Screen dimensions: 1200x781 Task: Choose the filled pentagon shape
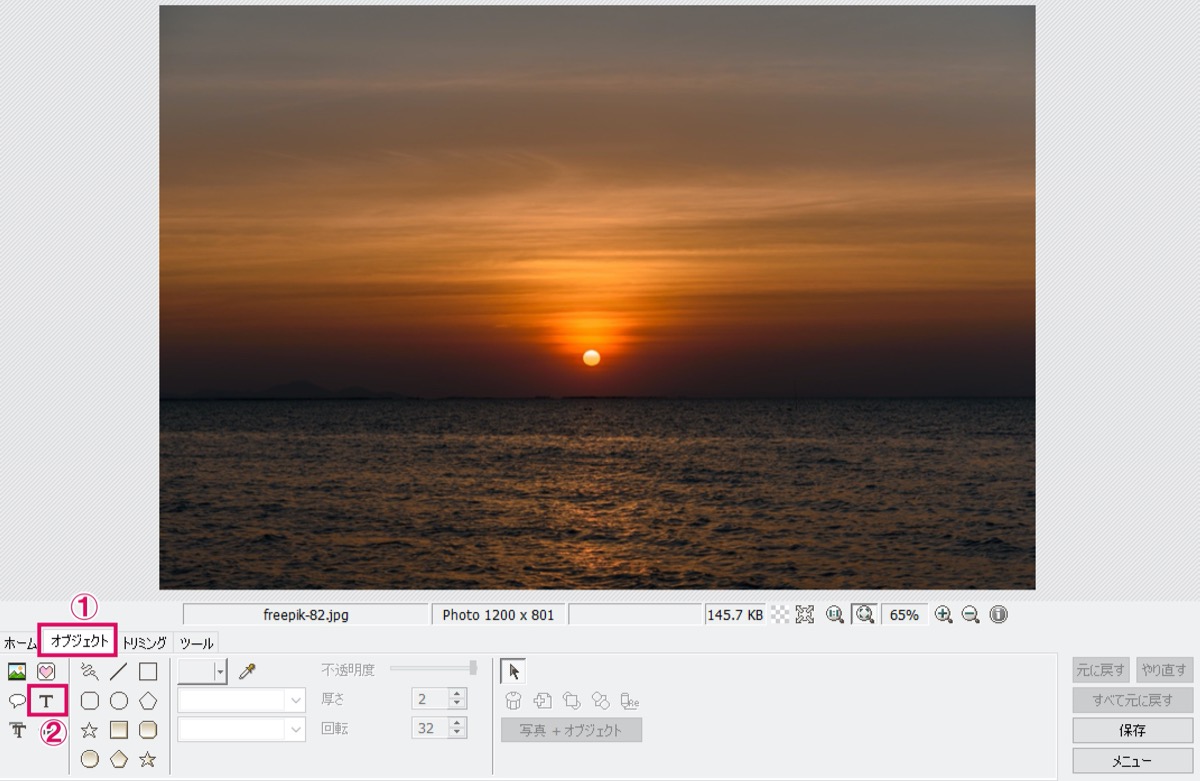118,759
